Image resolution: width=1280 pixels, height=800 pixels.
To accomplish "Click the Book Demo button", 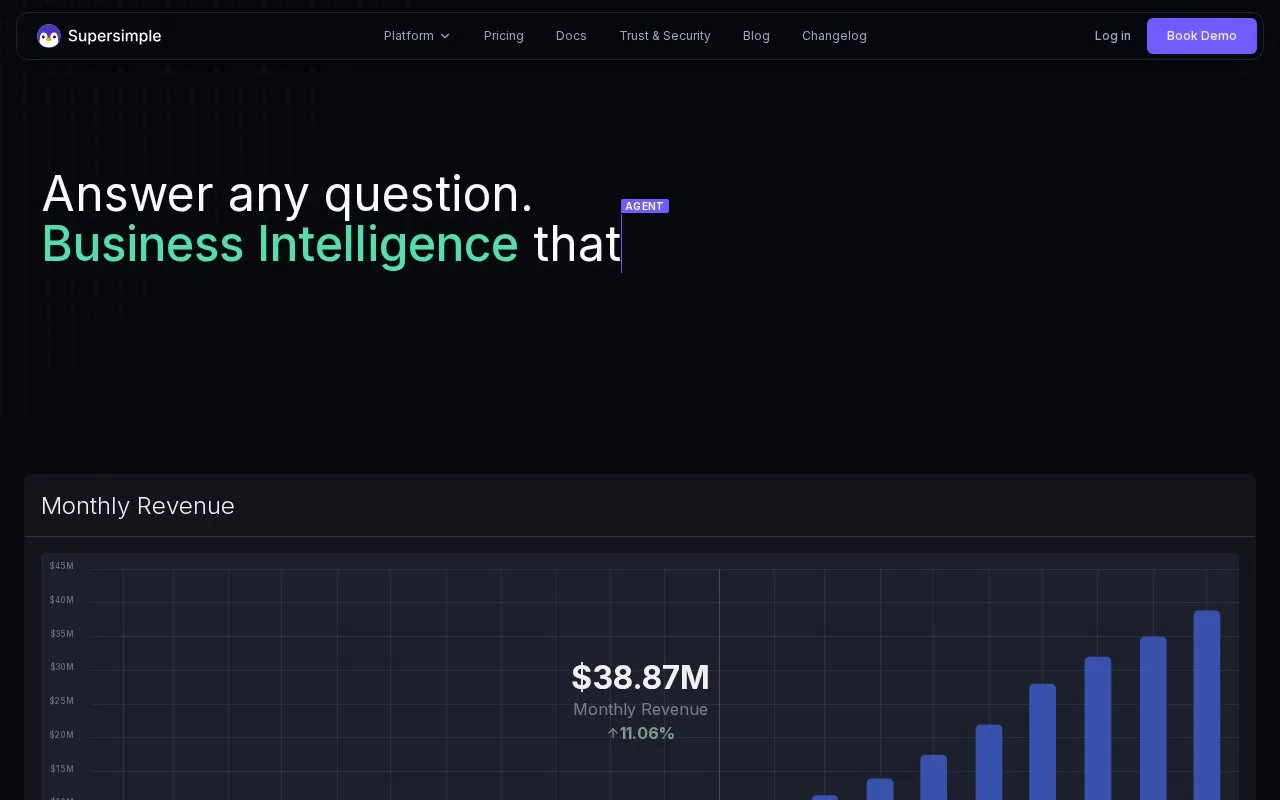I will (x=1201, y=36).
